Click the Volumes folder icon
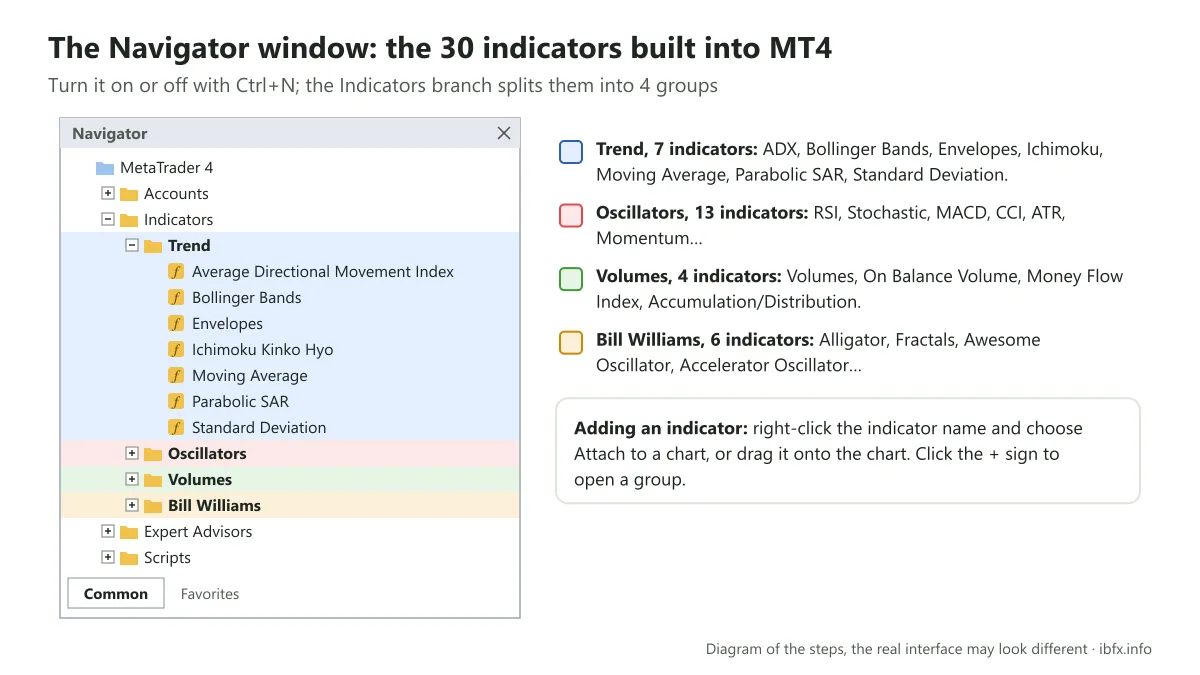Screen dimensions: 1200x675 [x=153, y=480]
